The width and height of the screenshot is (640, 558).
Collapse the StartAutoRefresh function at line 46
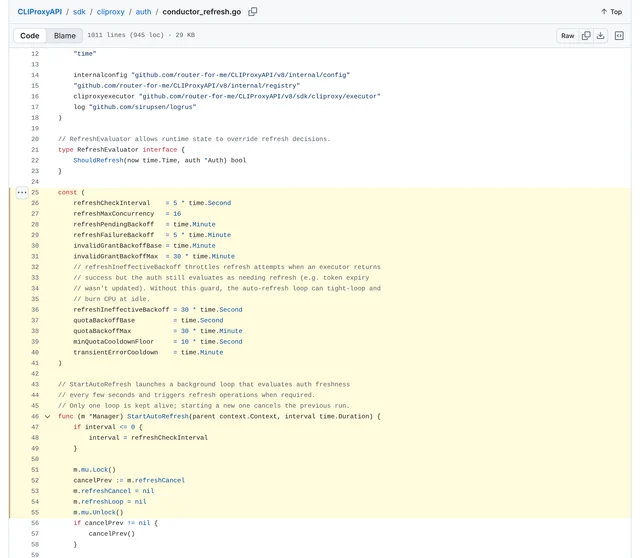click(x=47, y=416)
